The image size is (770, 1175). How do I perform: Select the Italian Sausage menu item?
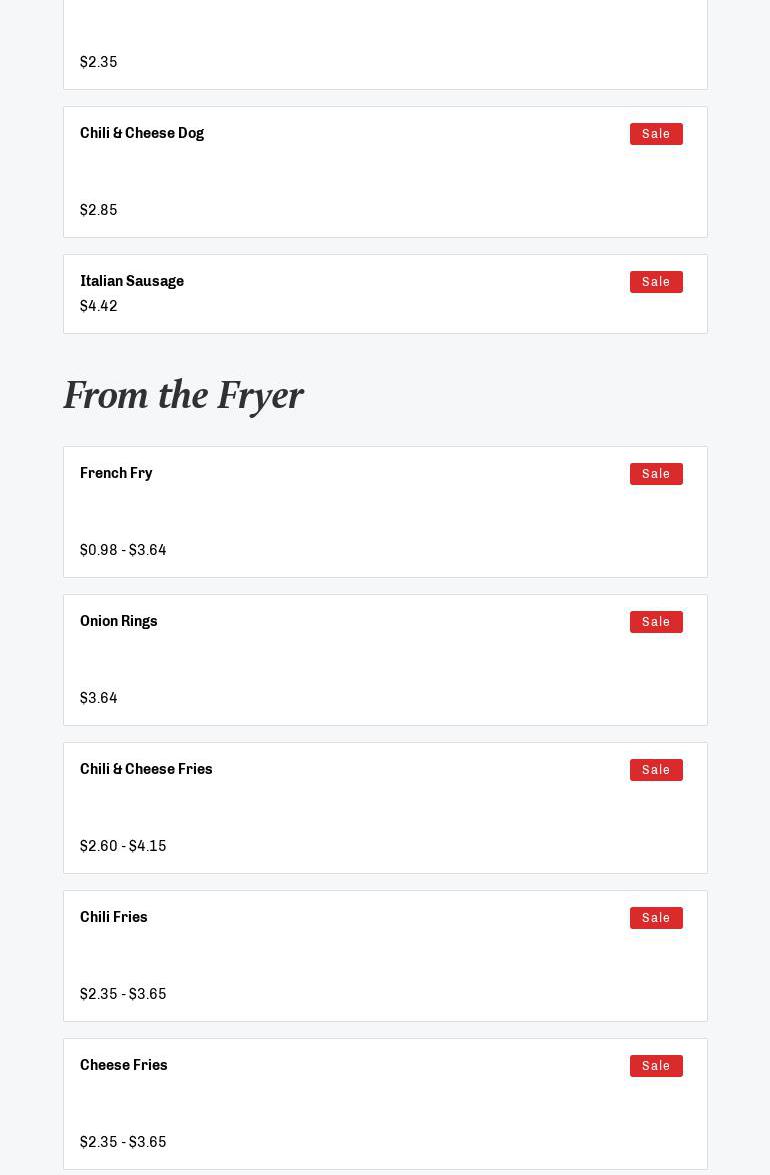132,281
